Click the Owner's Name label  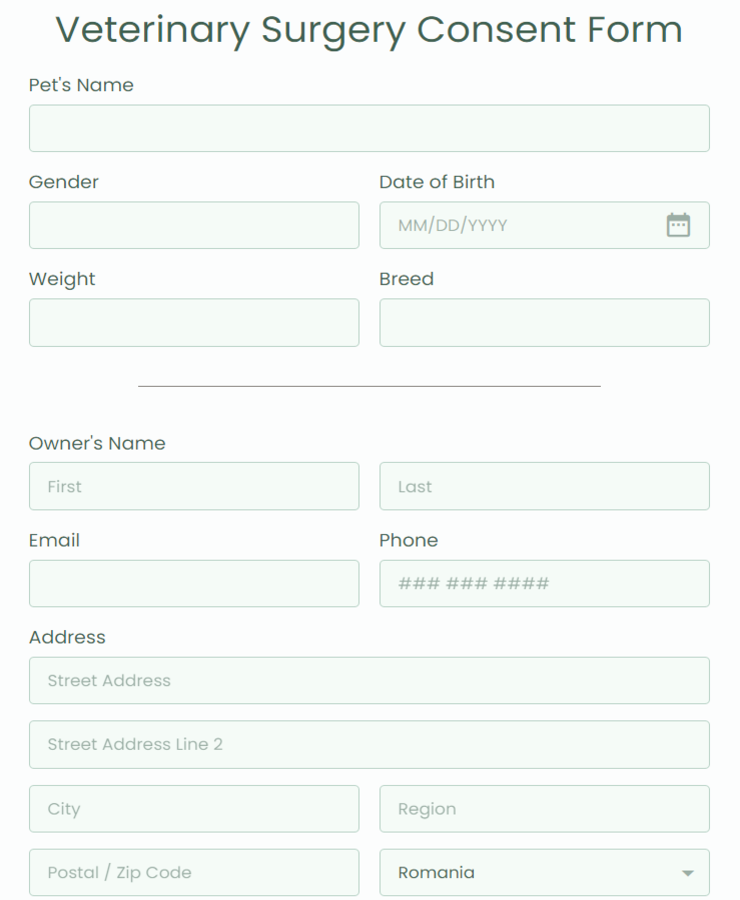97,443
